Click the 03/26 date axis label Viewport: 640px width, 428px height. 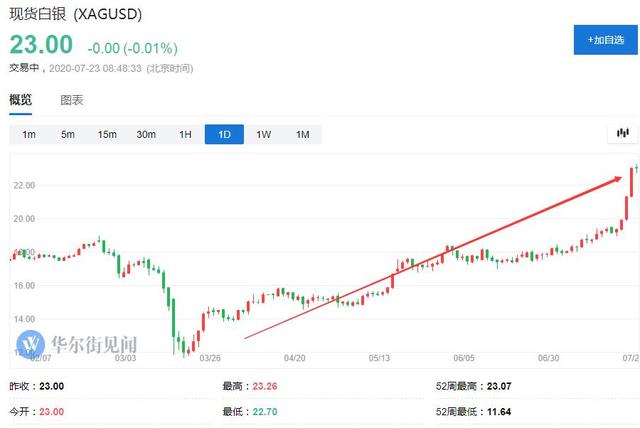tap(210, 358)
